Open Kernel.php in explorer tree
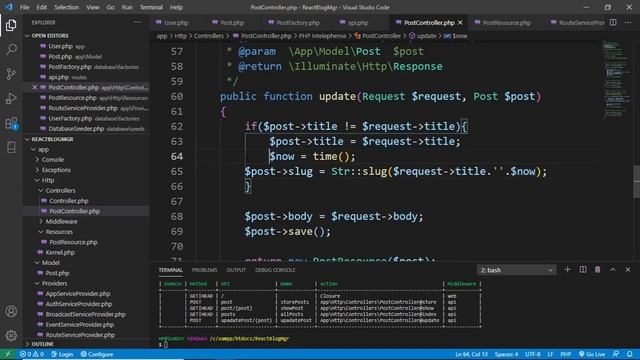The image size is (640, 360). click(60, 252)
